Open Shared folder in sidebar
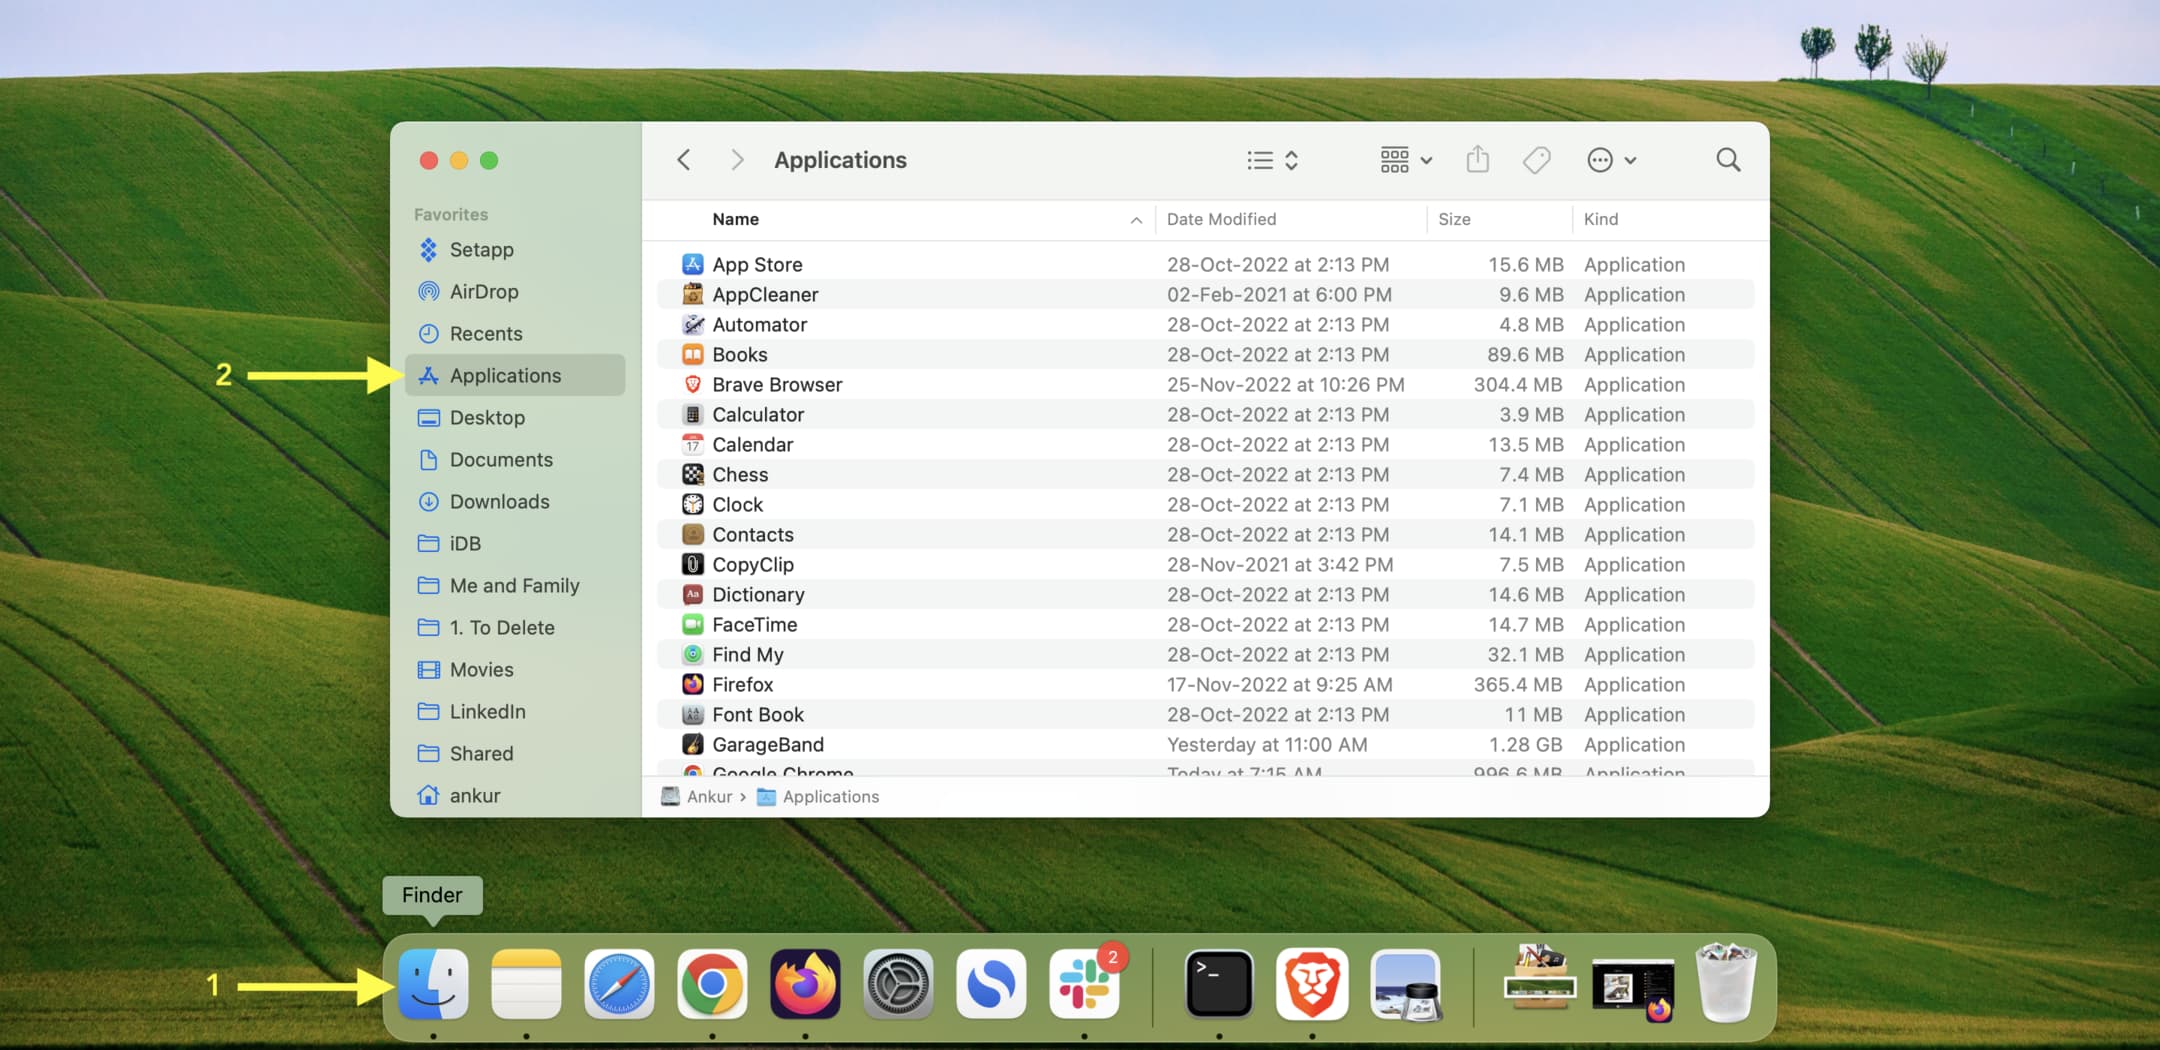The image size is (2160, 1050). tap(515, 753)
